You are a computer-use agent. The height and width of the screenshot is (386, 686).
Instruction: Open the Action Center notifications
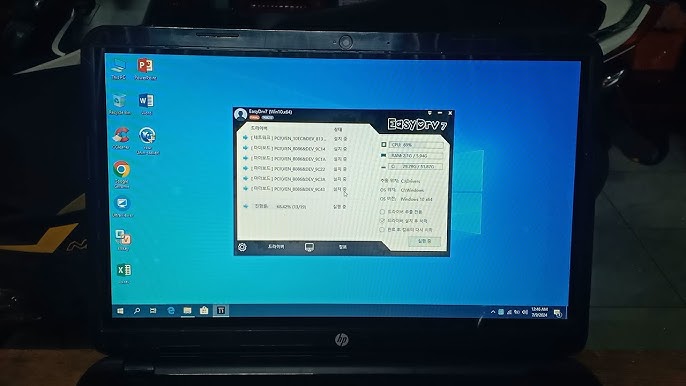click(557, 313)
